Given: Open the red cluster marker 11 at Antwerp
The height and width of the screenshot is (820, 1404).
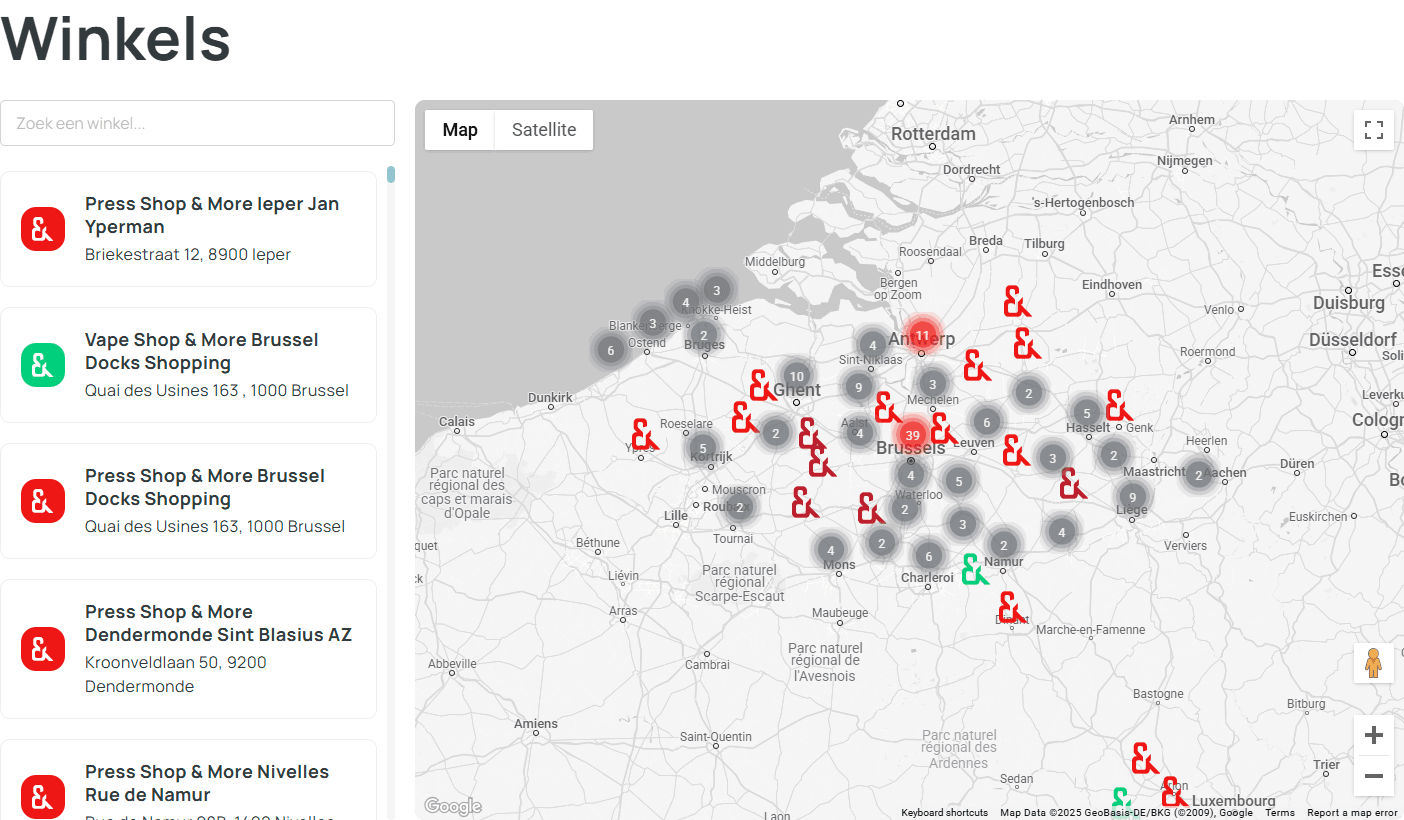Looking at the screenshot, I should tap(922, 335).
